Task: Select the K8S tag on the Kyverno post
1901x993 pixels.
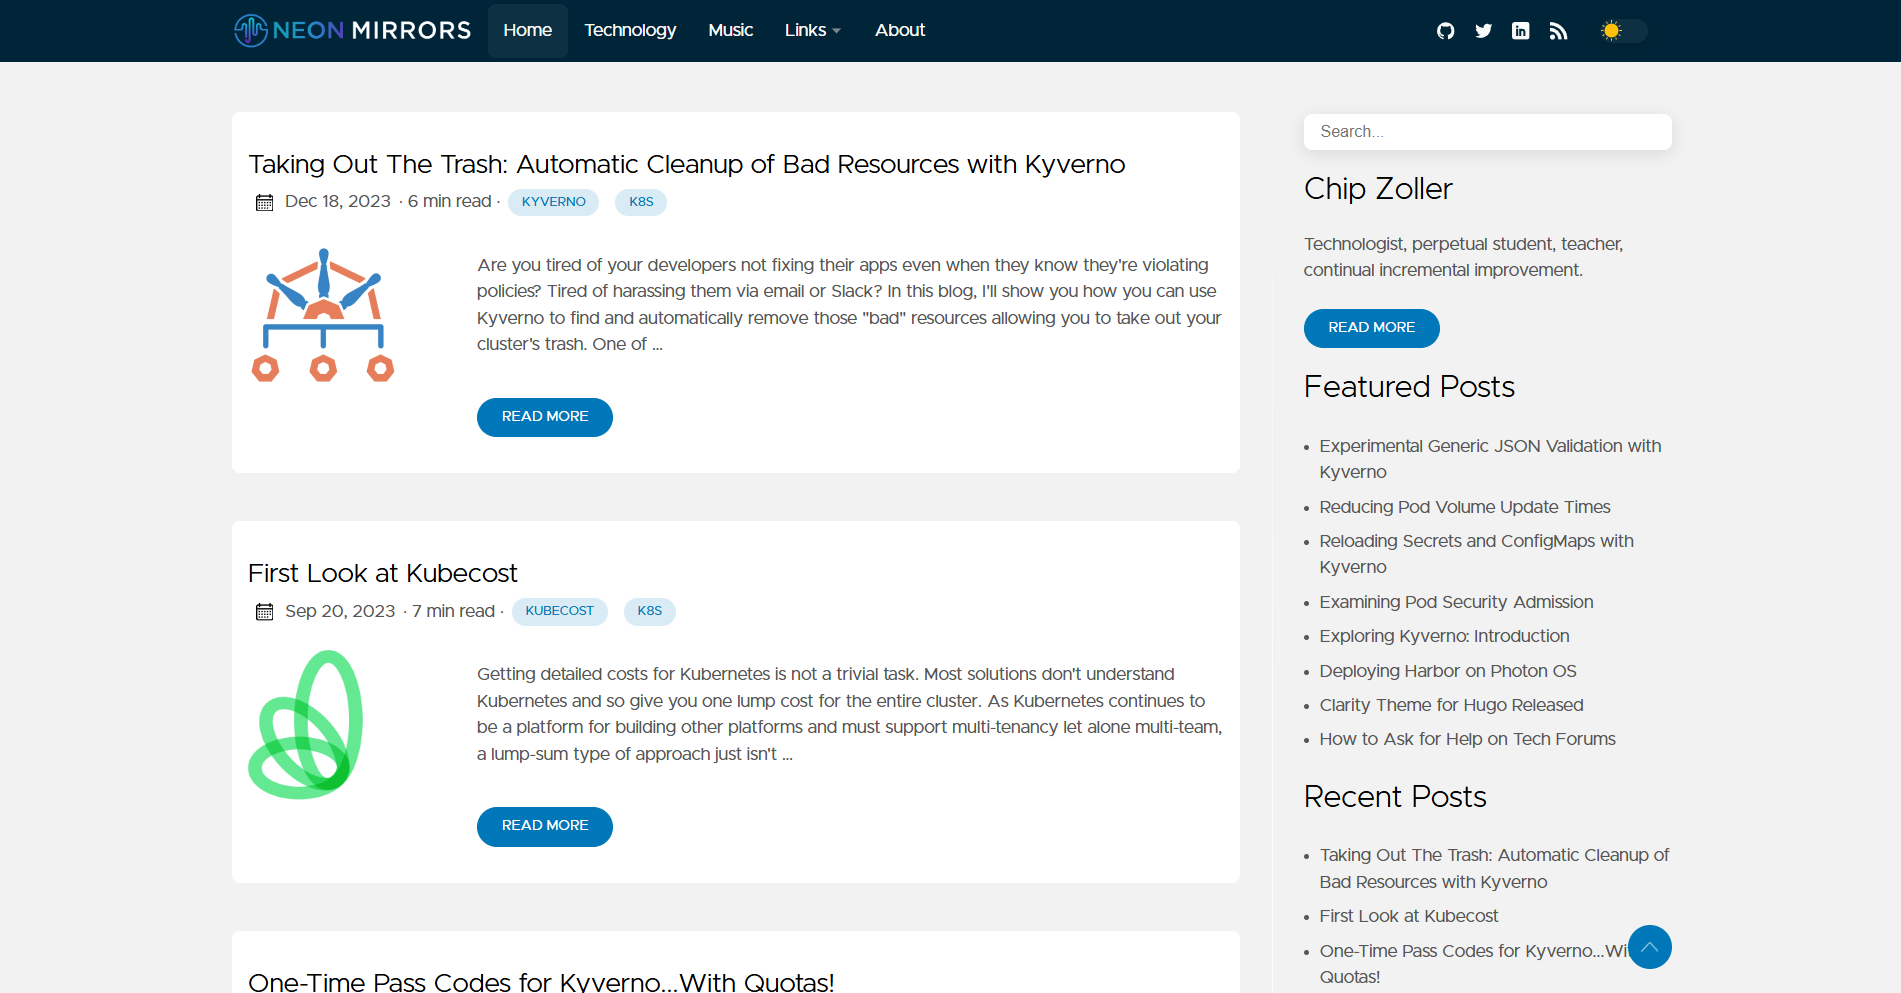Action: click(x=641, y=202)
